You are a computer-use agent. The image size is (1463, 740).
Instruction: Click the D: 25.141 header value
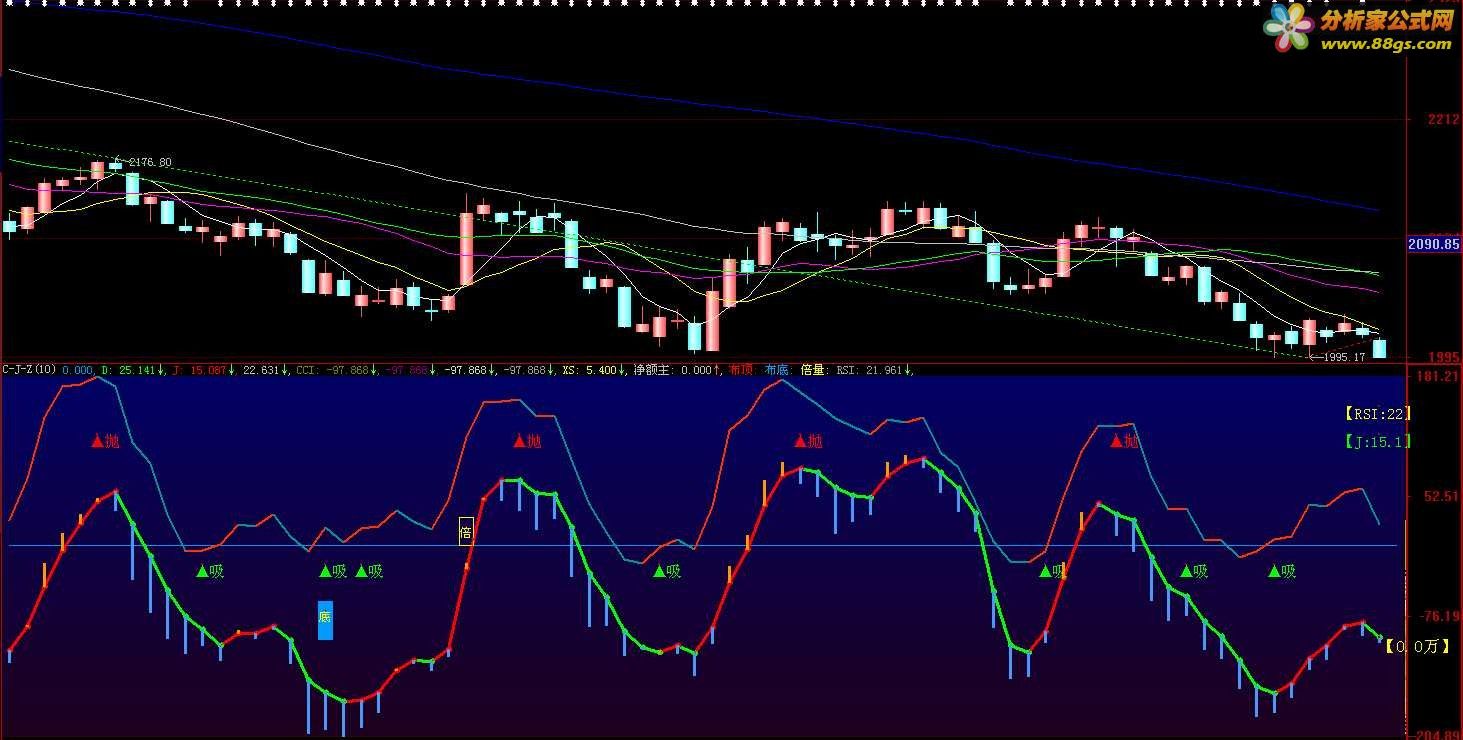click(x=134, y=370)
